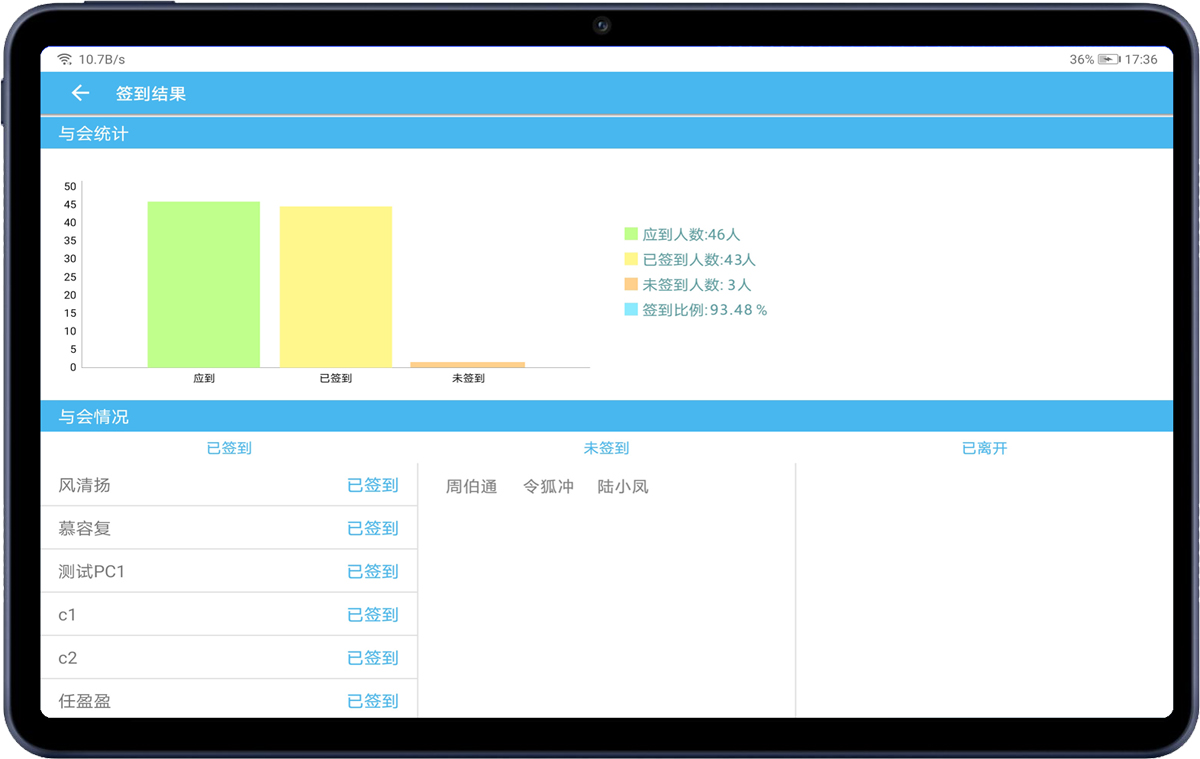Open the 已离开 column tab

coord(984,448)
